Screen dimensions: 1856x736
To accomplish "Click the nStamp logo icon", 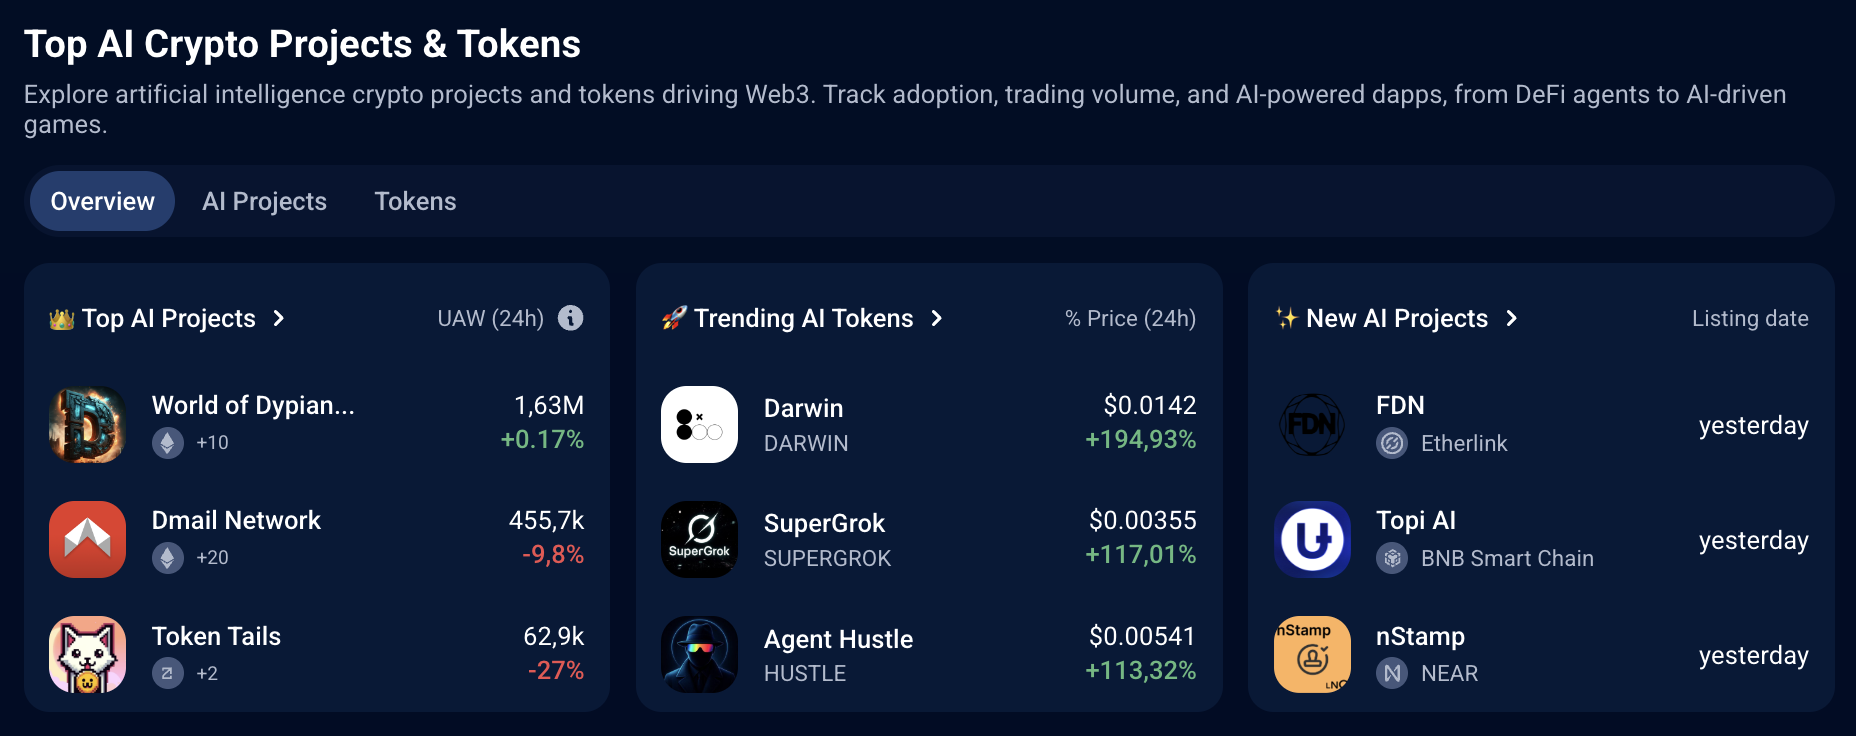I will click(1311, 654).
